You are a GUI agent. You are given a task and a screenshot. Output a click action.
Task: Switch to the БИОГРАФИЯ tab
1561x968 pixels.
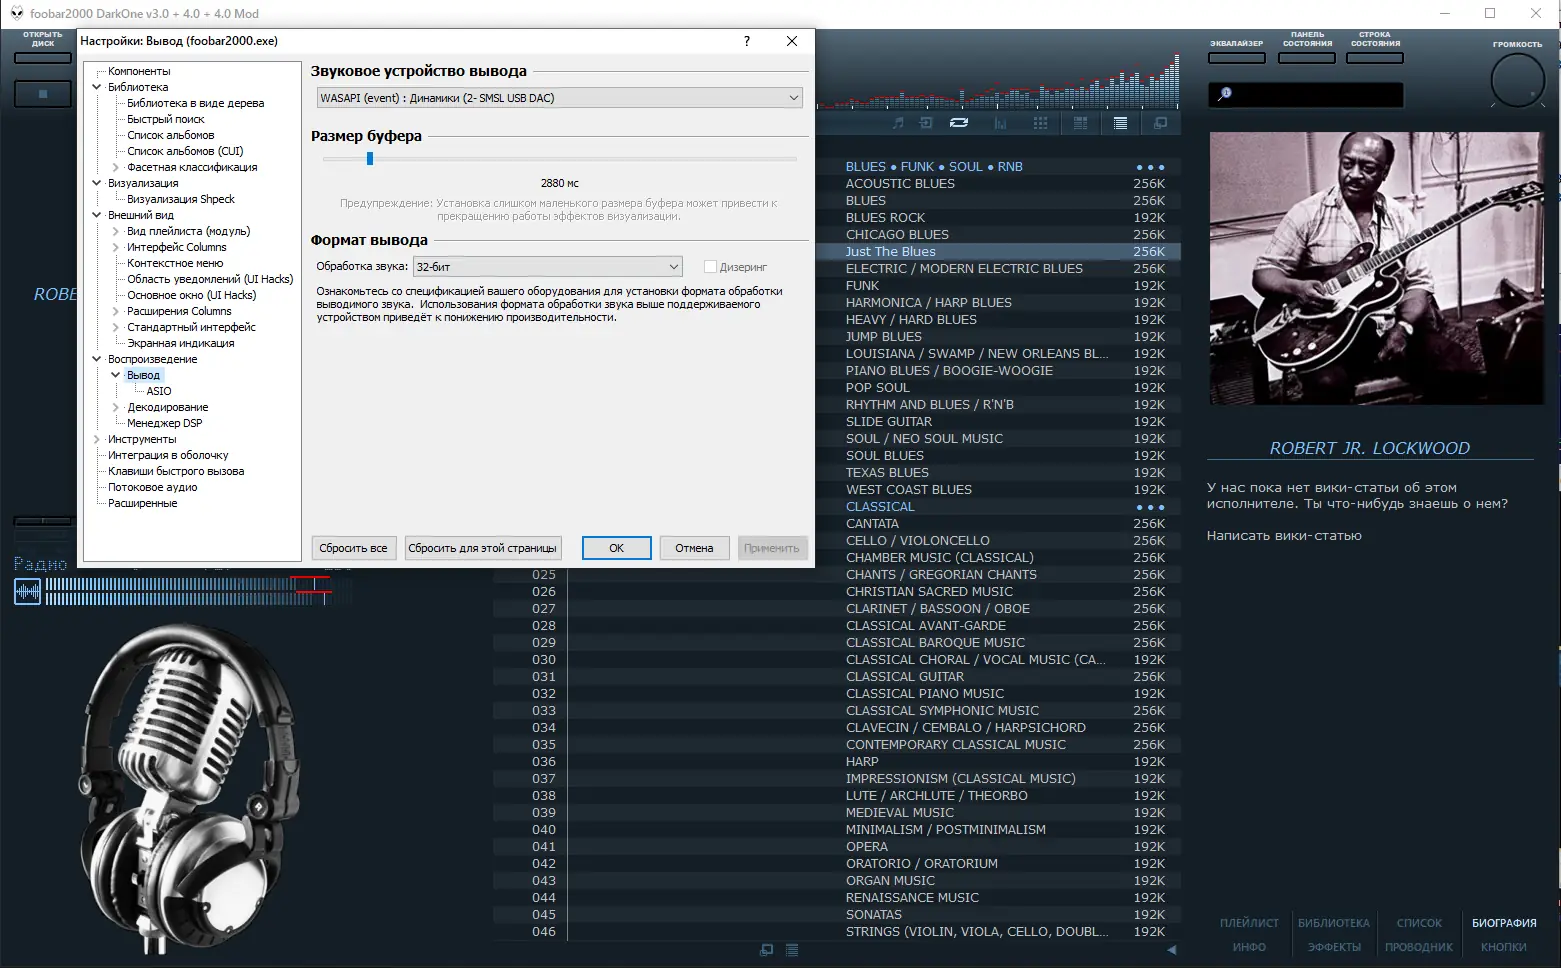point(1504,922)
